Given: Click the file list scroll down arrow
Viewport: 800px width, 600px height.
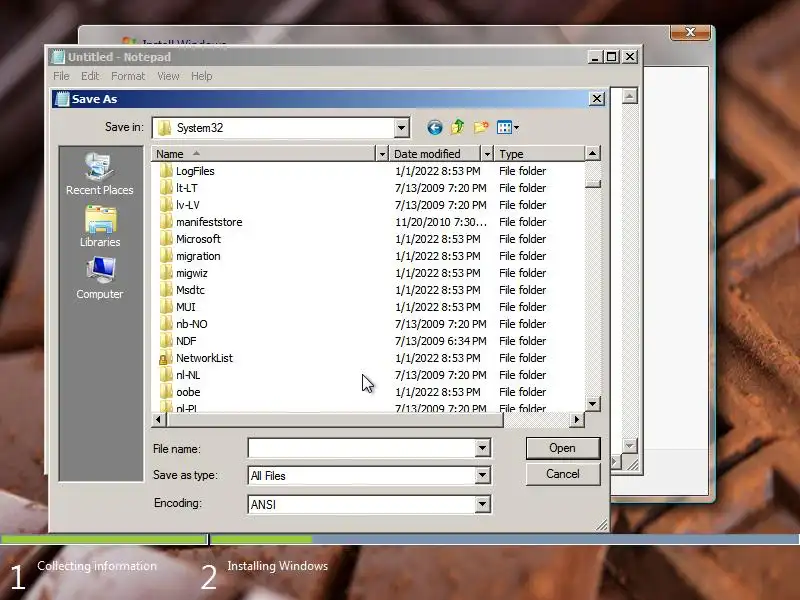Looking at the screenshot, I should (x=592, y=404).
